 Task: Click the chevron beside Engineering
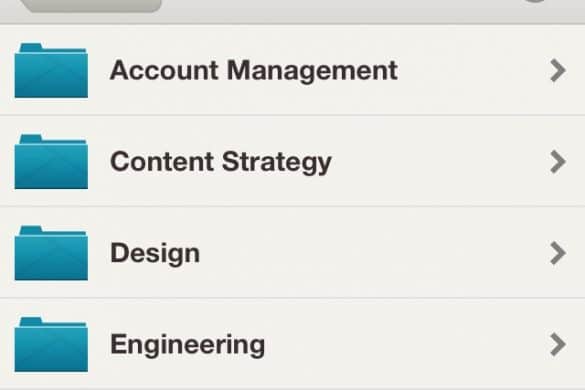(558, 344)
